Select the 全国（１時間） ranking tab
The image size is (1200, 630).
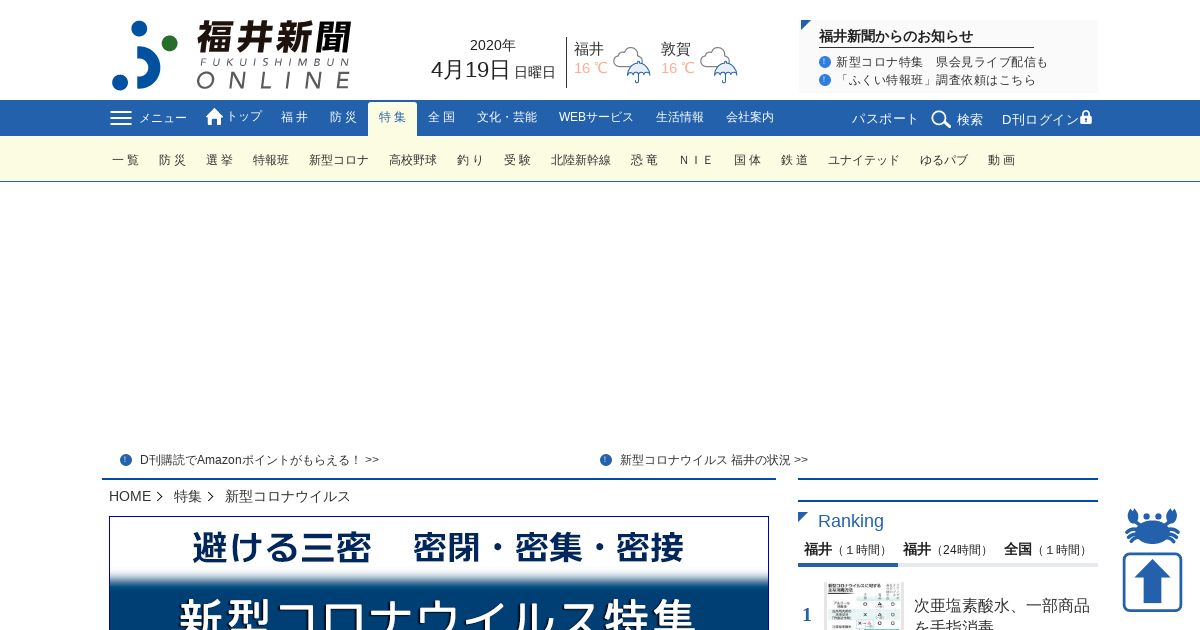1048,550
